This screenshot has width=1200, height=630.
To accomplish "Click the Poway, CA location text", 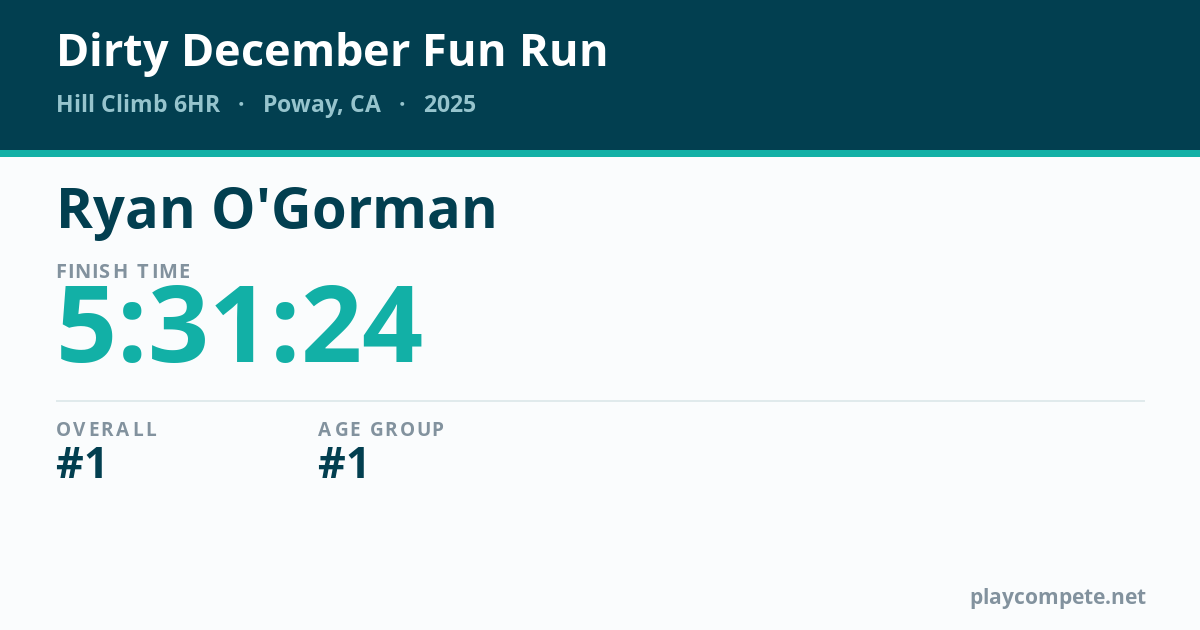I will coord(322,105).
